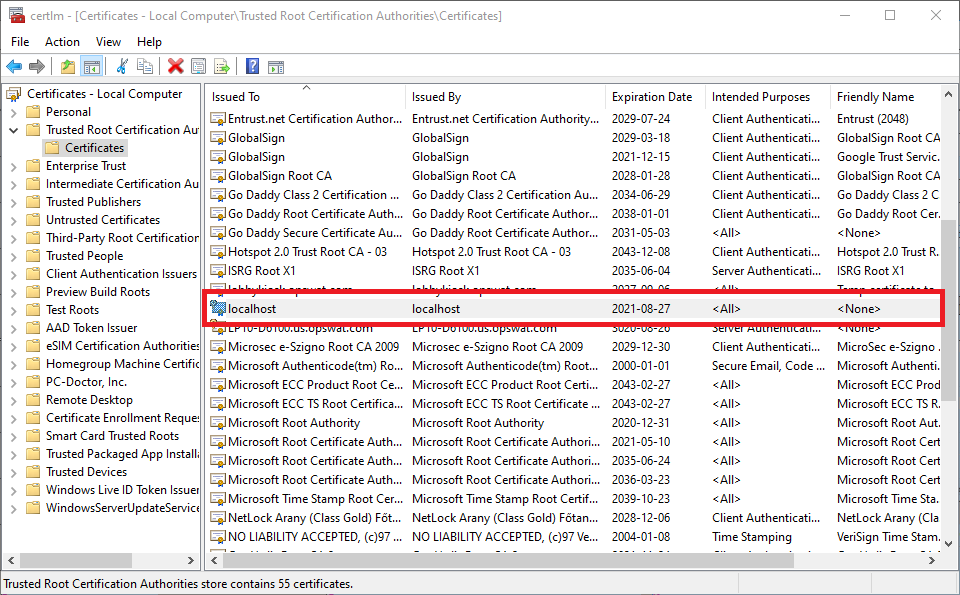This screenshot has height=595, width=960.
Task: Select Client Authentication Issuers tree item
Action: 121,274
